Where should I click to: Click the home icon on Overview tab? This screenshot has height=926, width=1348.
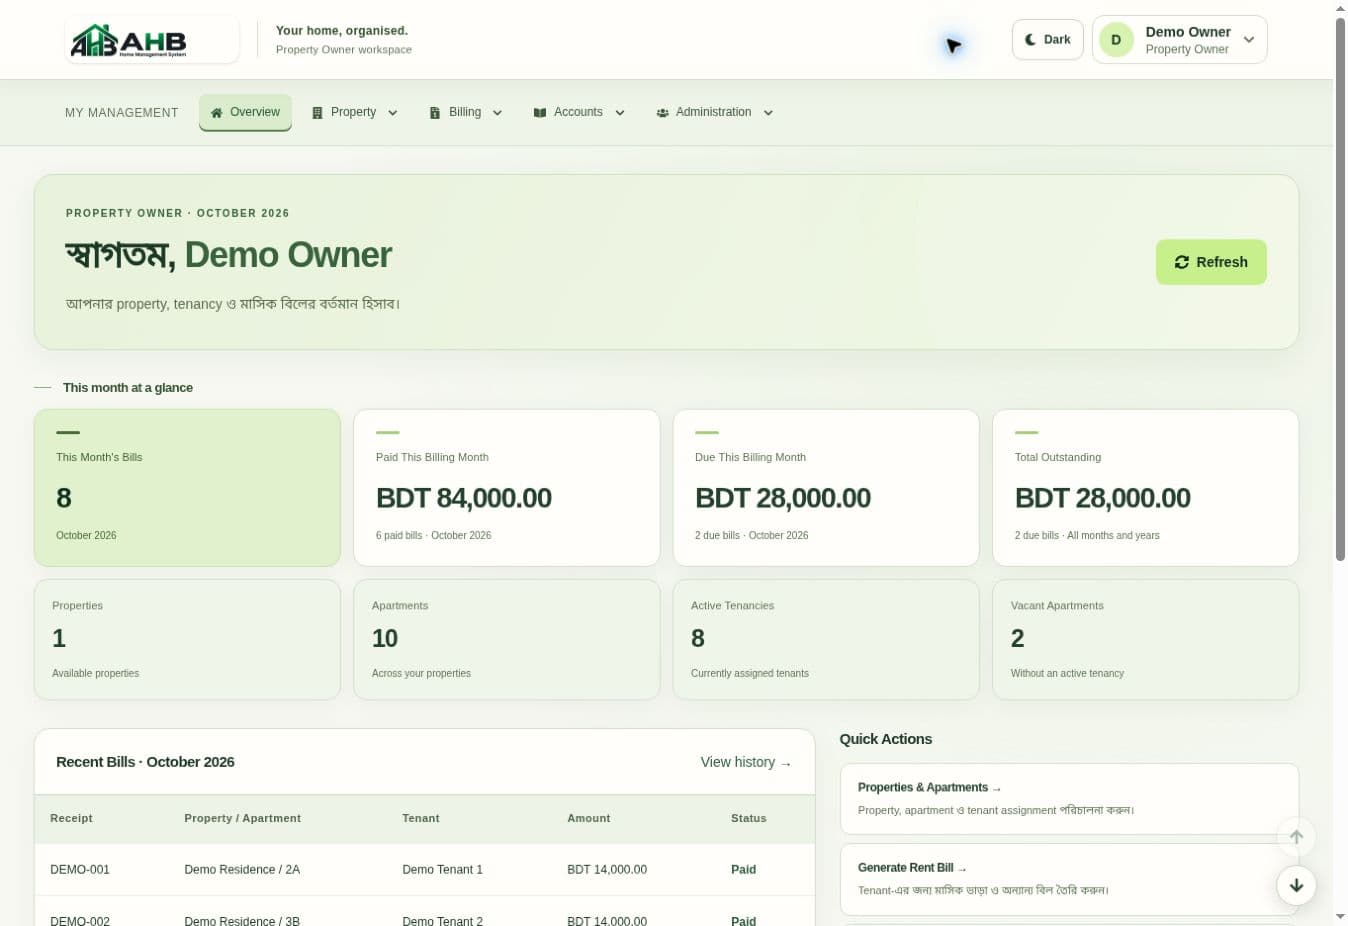[216, 113]
